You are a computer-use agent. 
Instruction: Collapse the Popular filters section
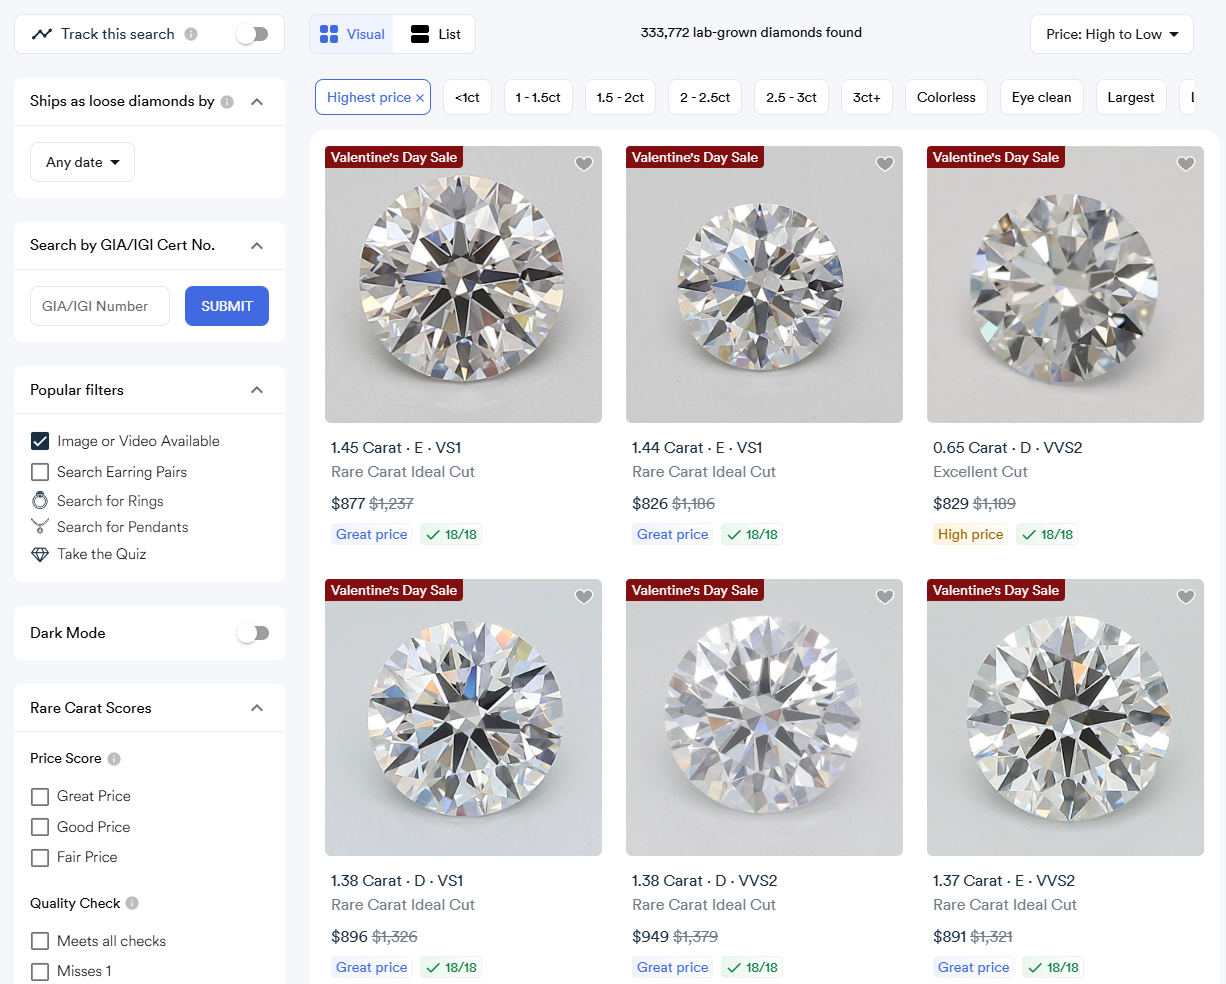point(257,390)
